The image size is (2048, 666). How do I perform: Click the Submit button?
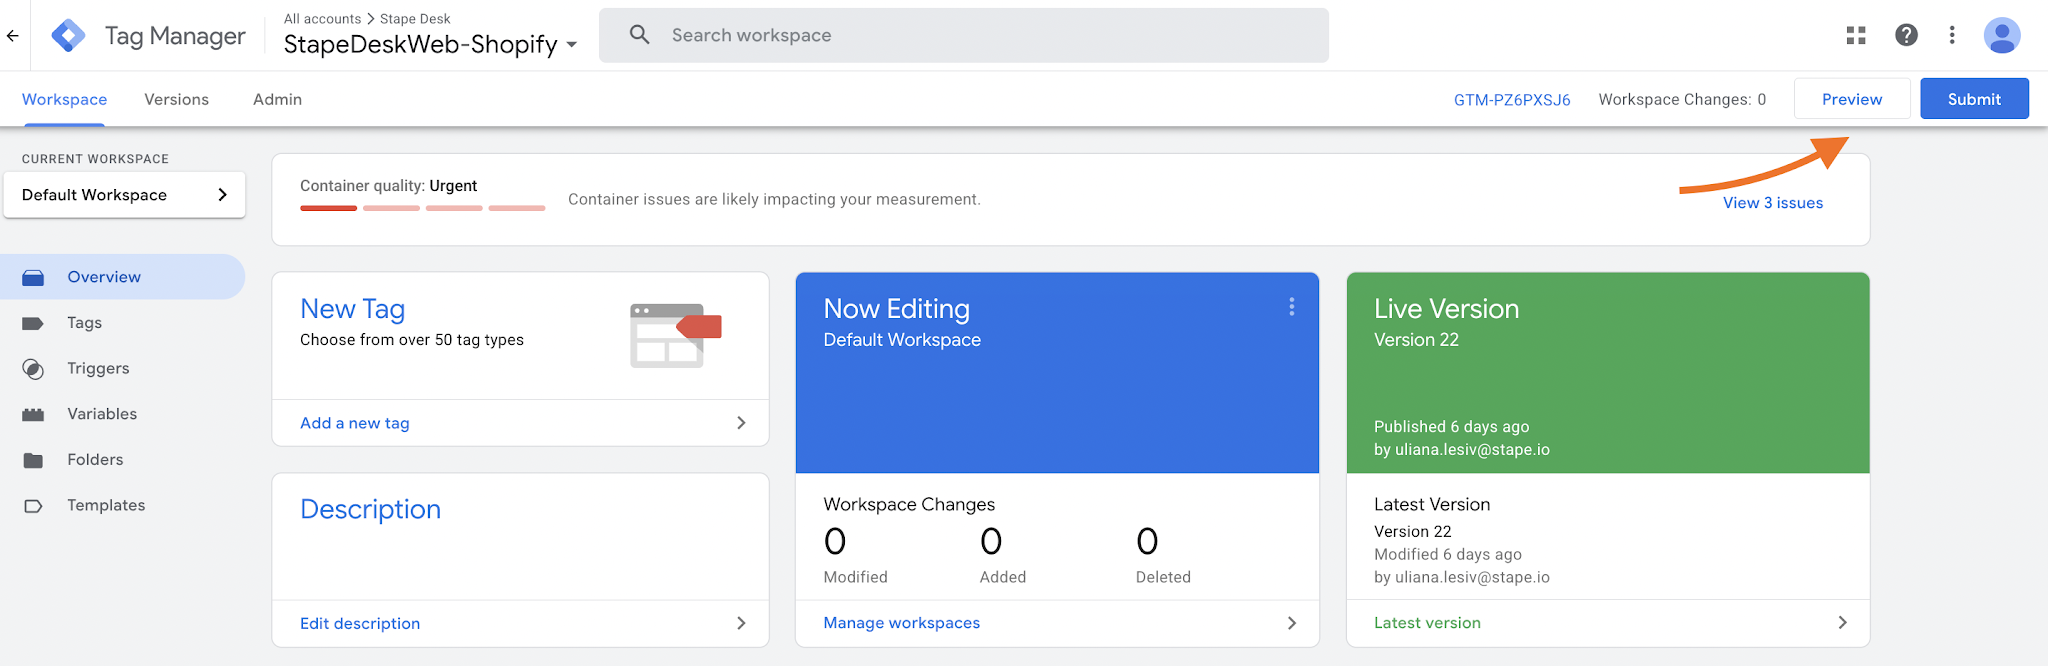[1974, 99]
